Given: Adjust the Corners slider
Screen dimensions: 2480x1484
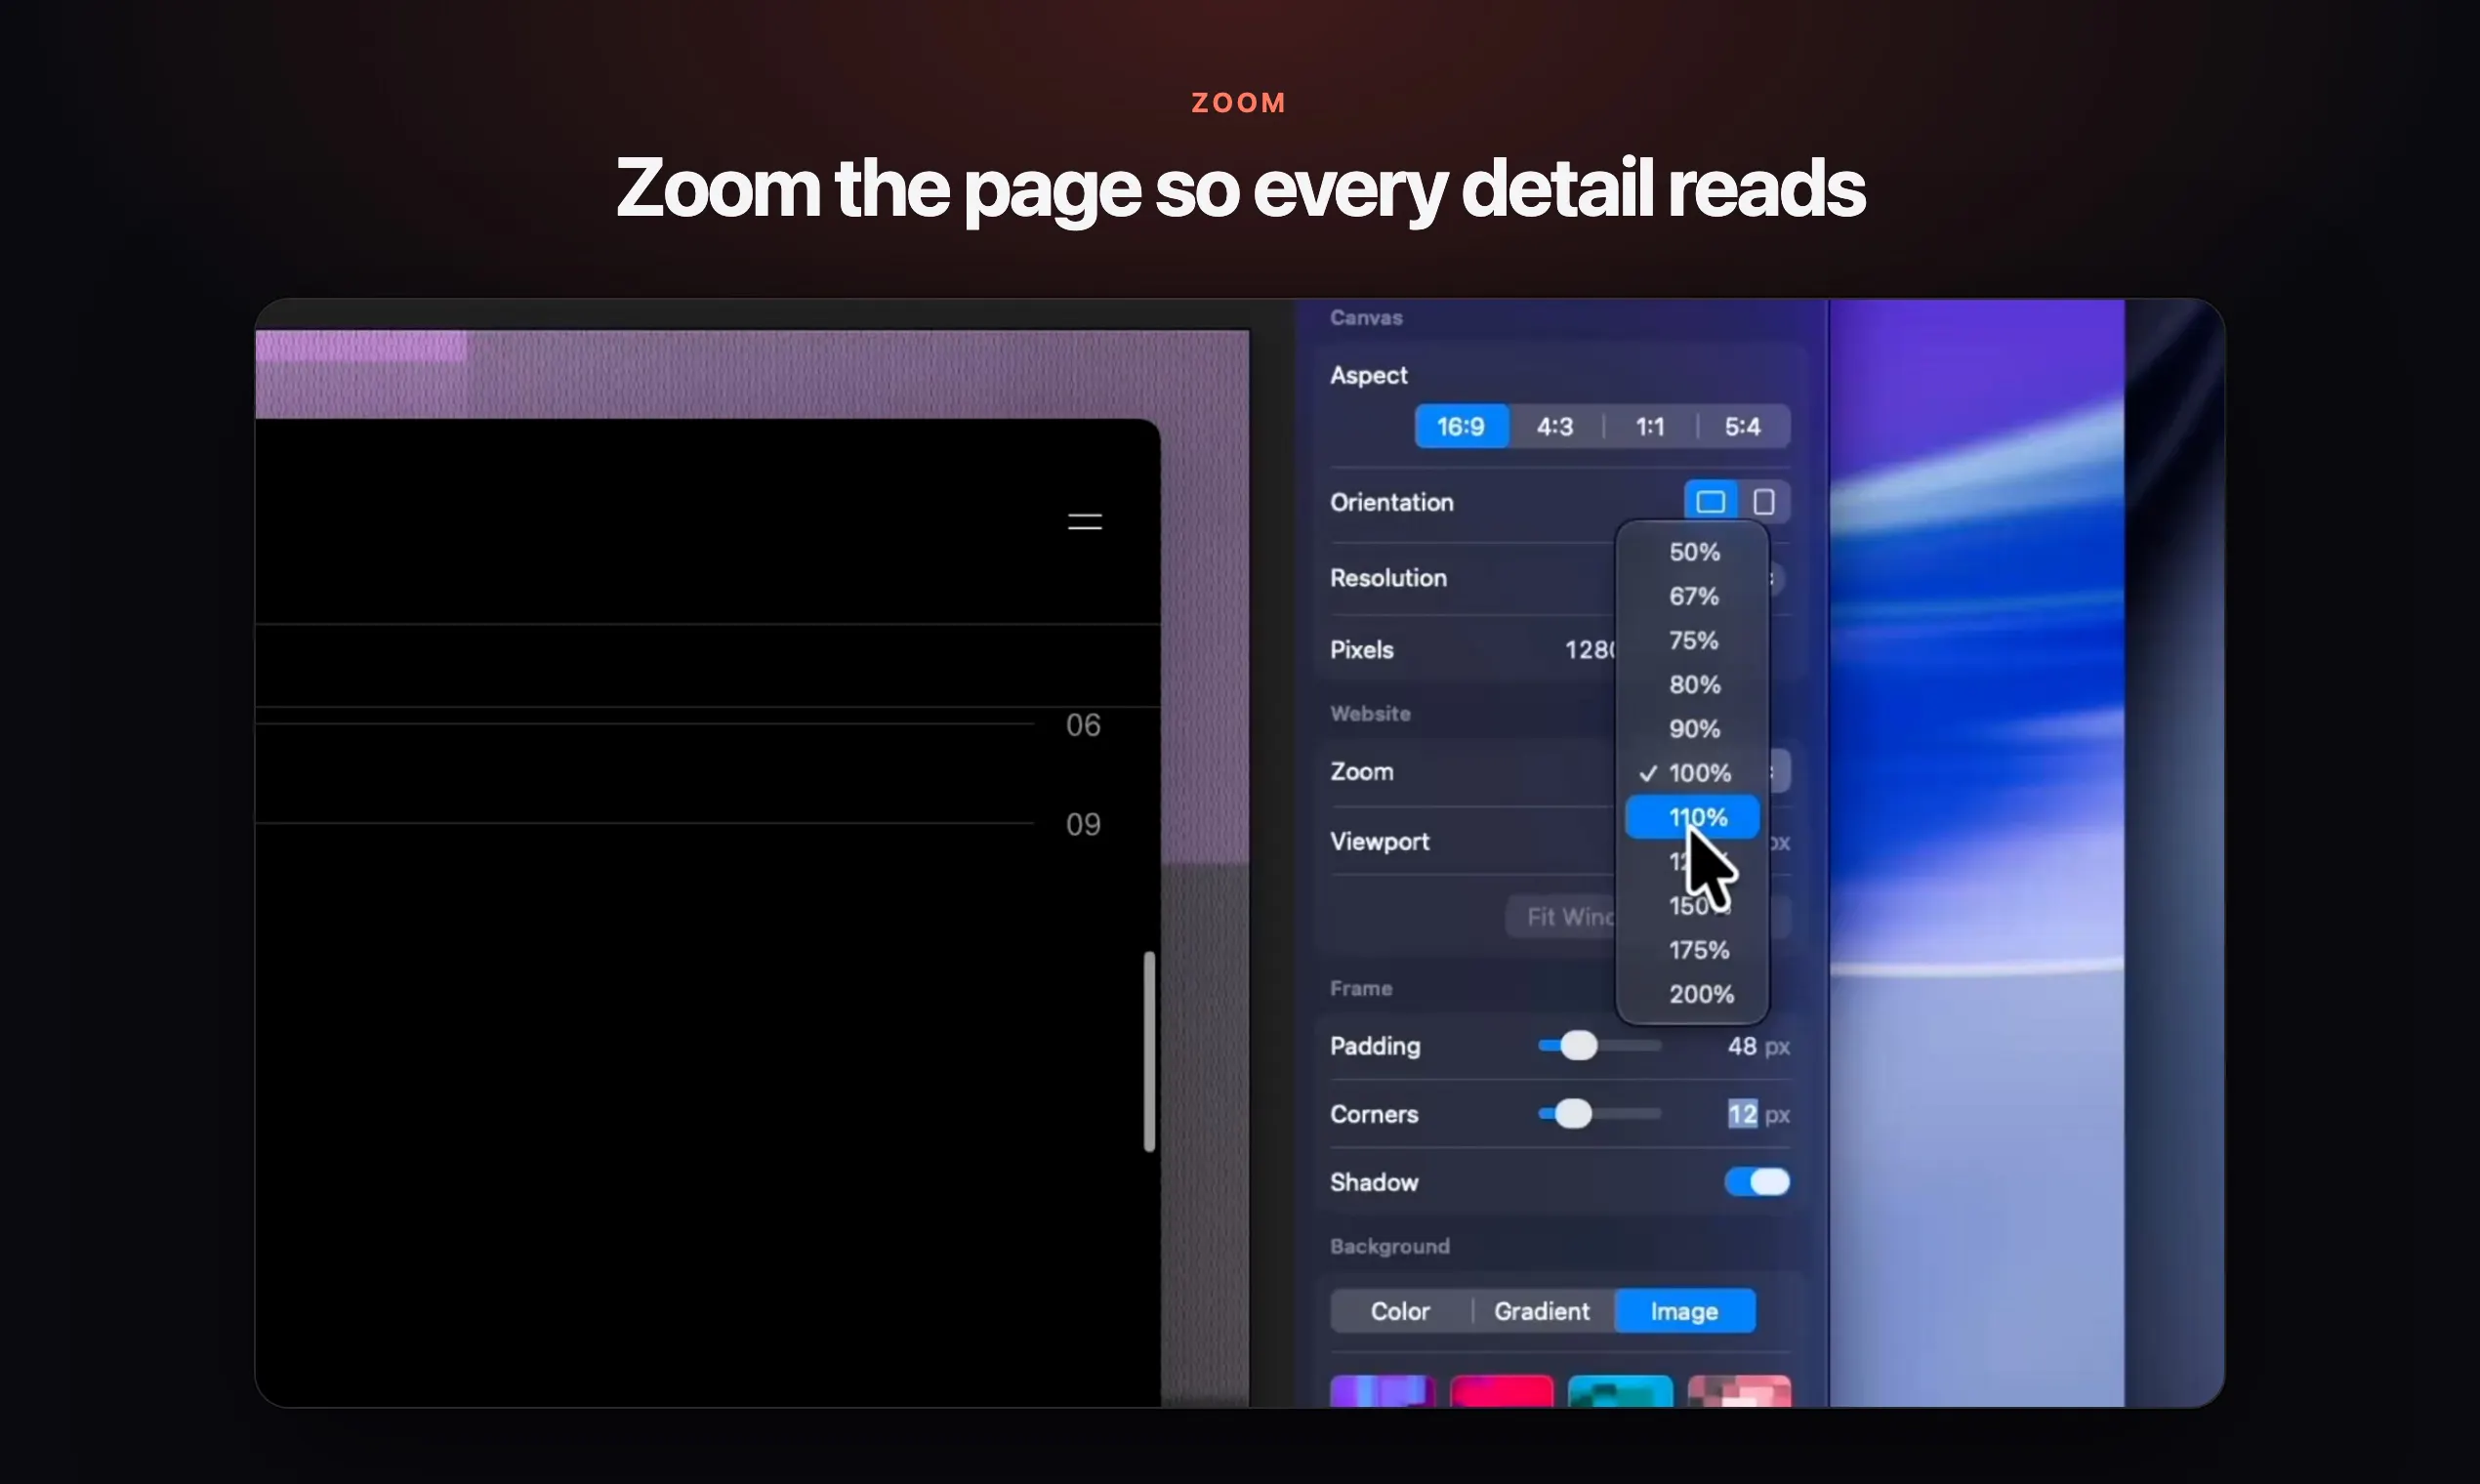Looking at the screenshot, I should click(x=1599, y=1114).
